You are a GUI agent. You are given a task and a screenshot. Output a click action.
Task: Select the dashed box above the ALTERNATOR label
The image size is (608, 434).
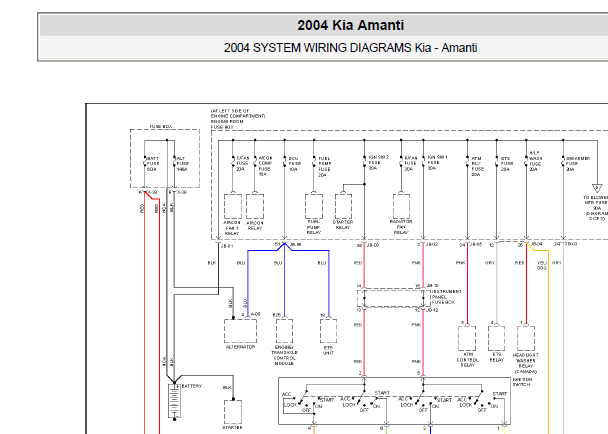240,331
